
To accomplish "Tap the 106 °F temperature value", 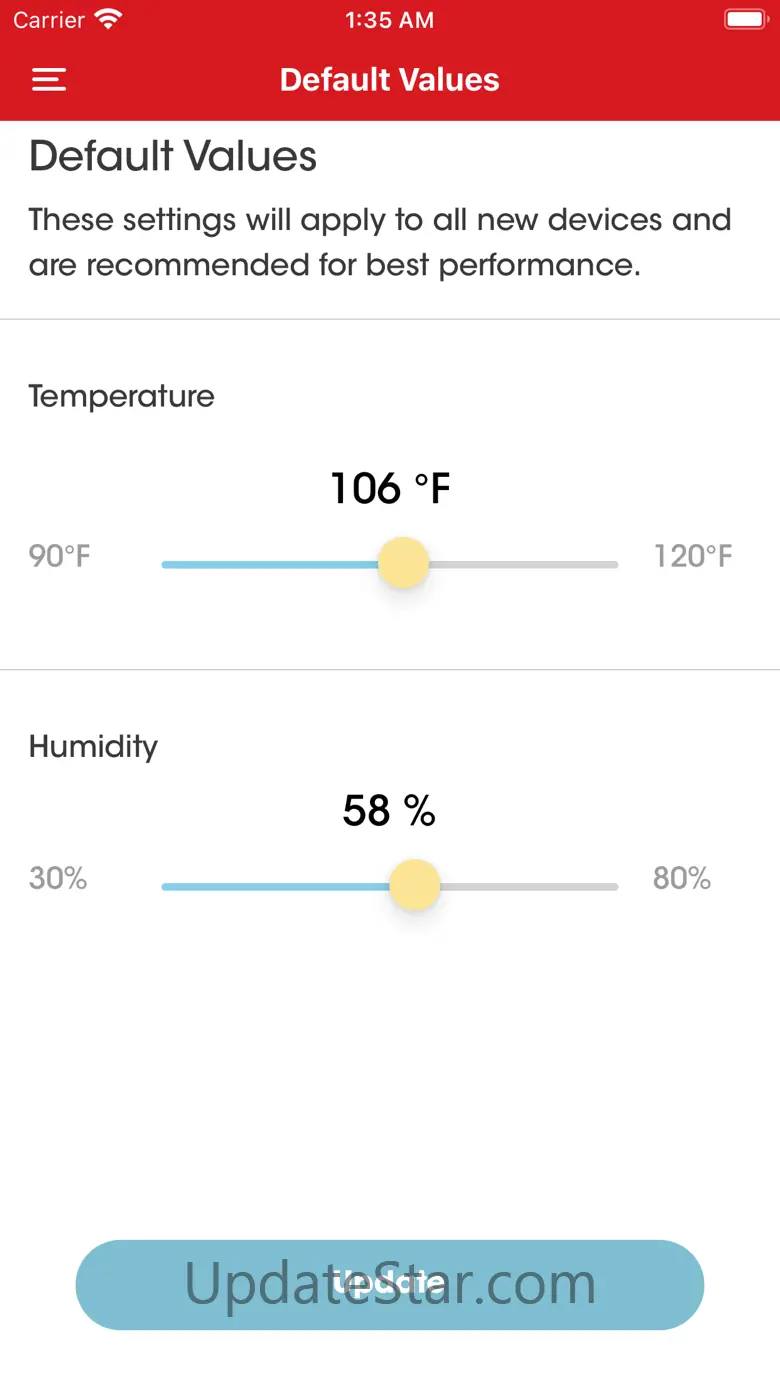I will (390, 489).
